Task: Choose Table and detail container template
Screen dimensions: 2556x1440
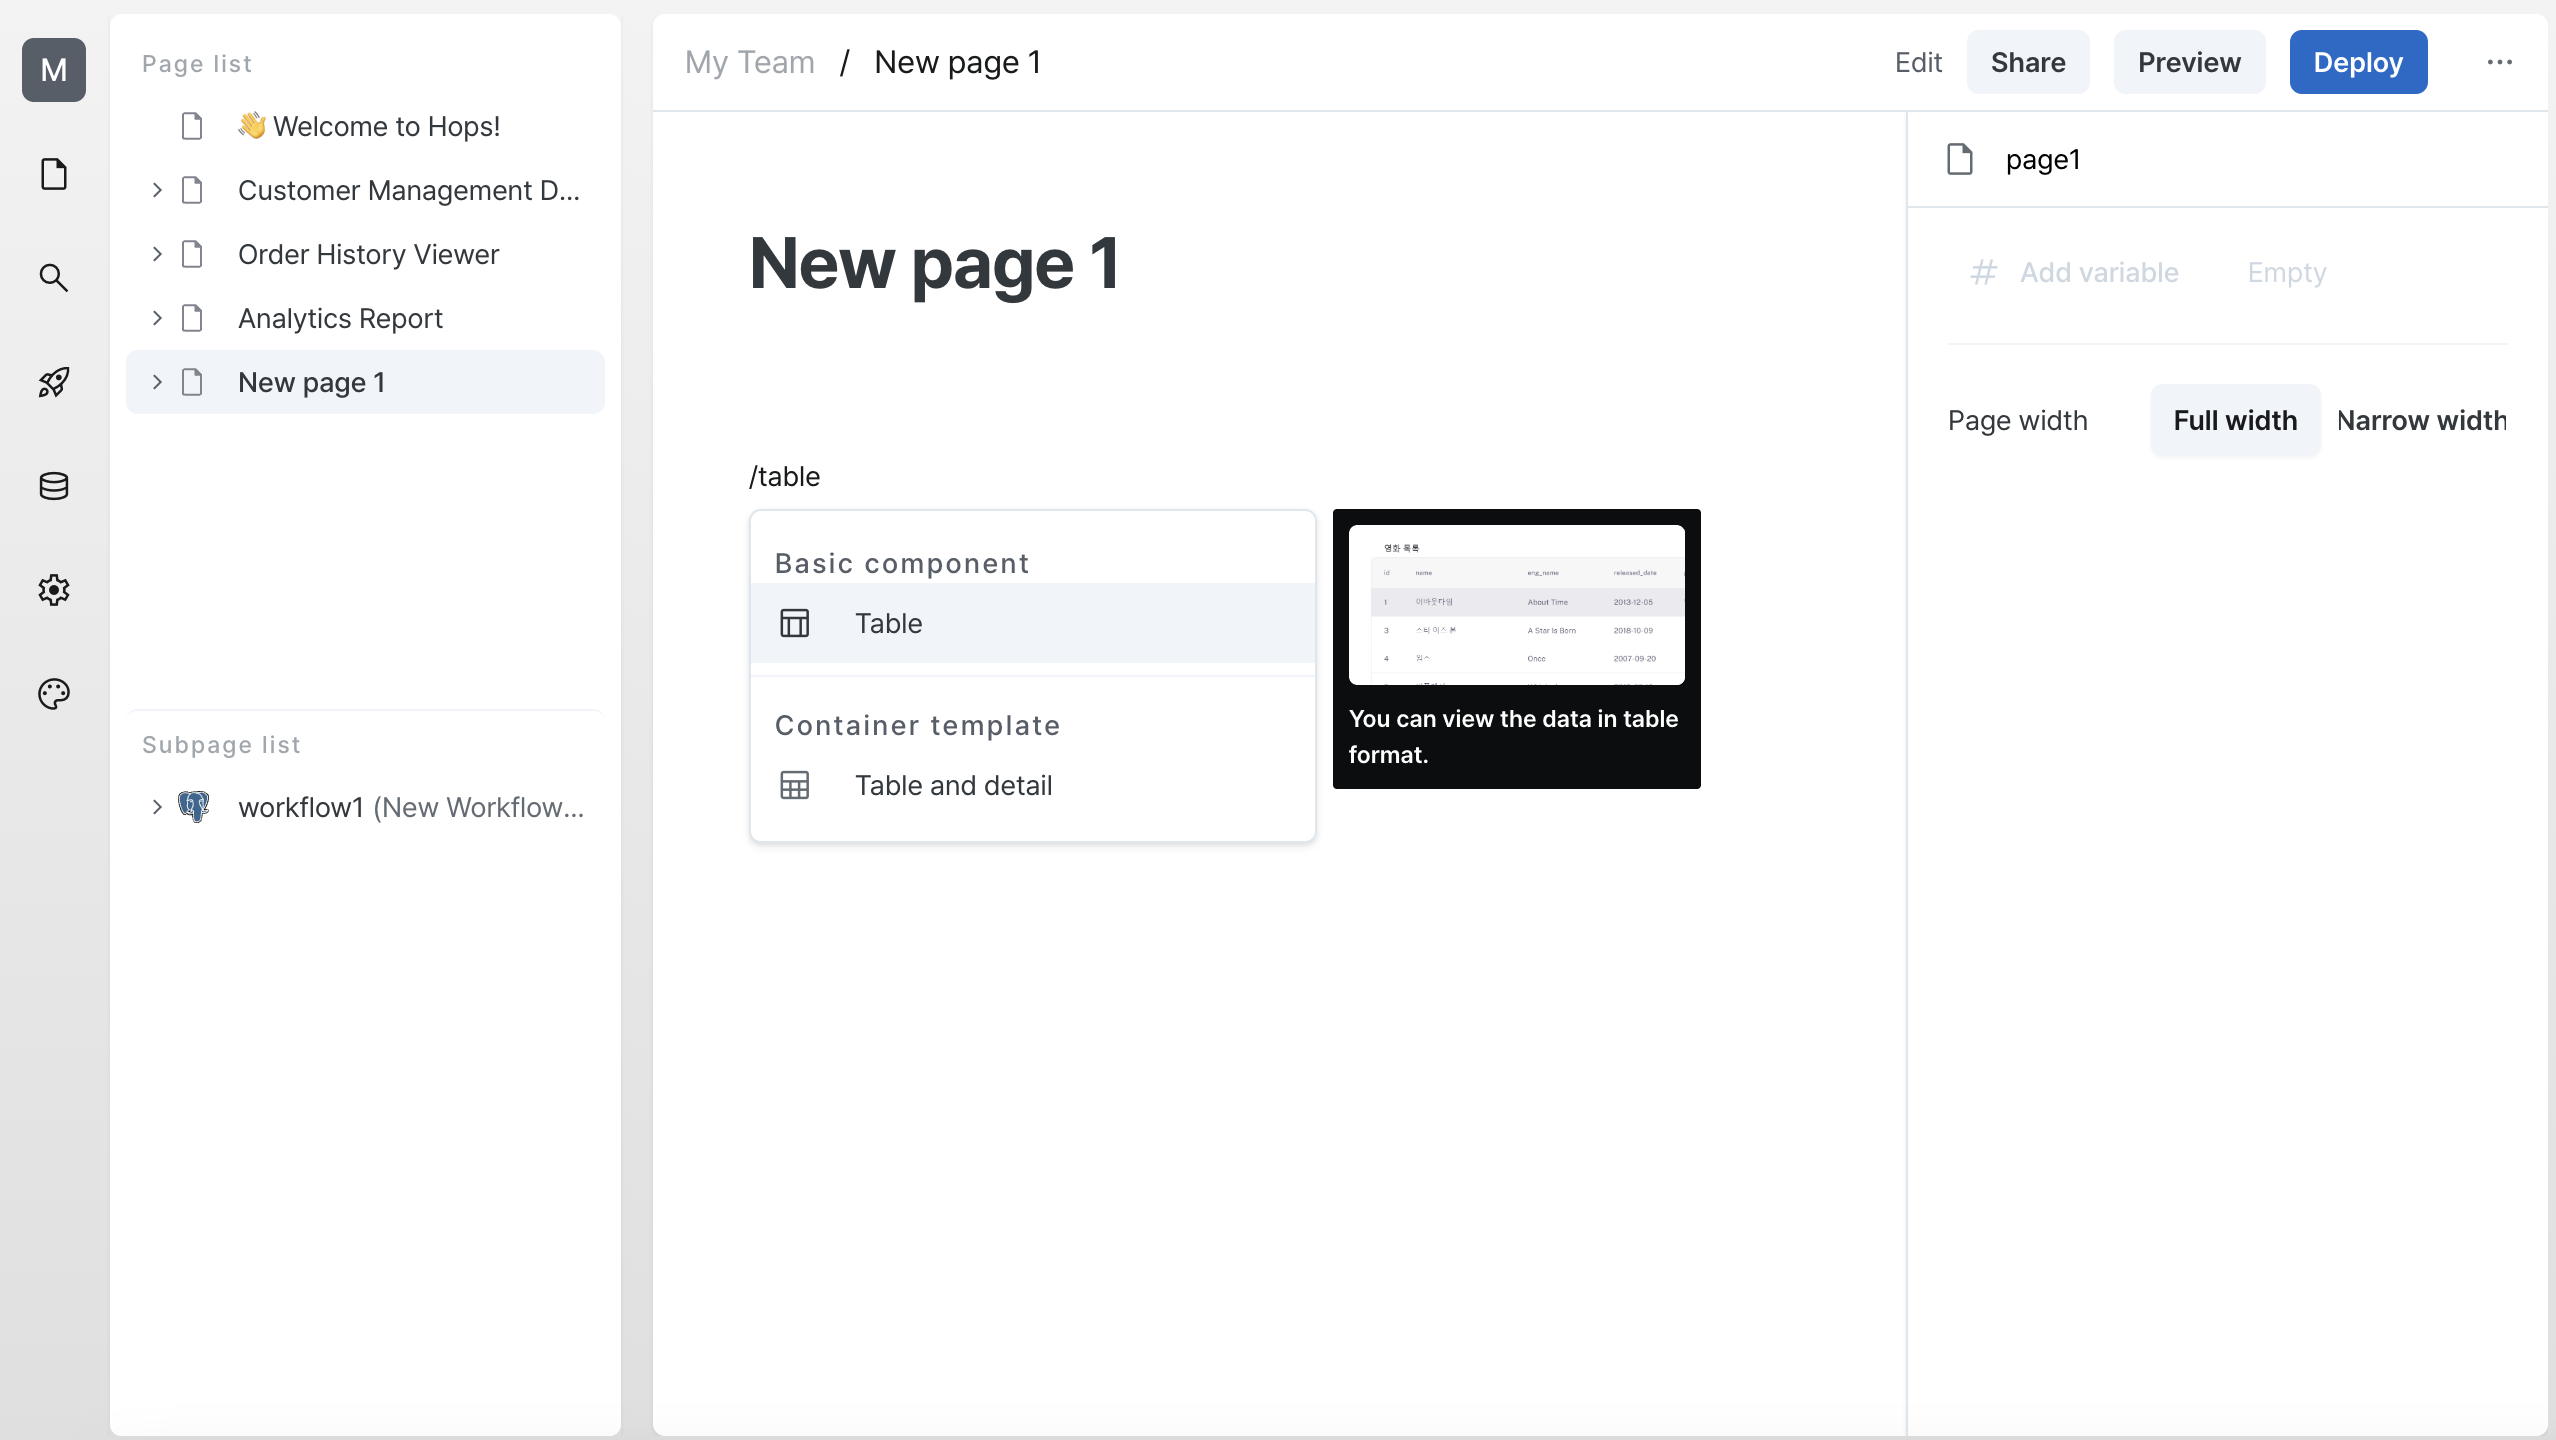Action: pyautogui.click(x=1033, y=785)
